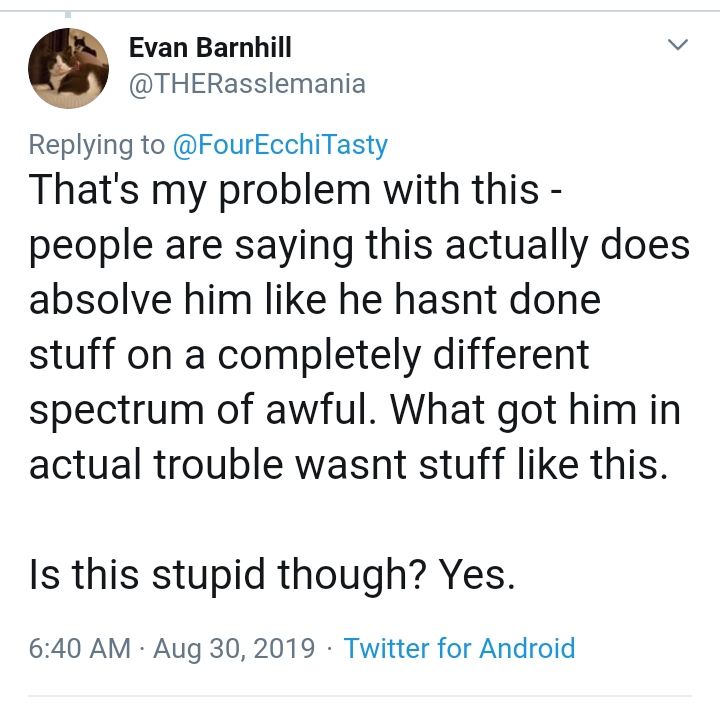Click the line "people are saying this actually does"
The height and width of the screenshot is (708, 720).
point(359,245)
